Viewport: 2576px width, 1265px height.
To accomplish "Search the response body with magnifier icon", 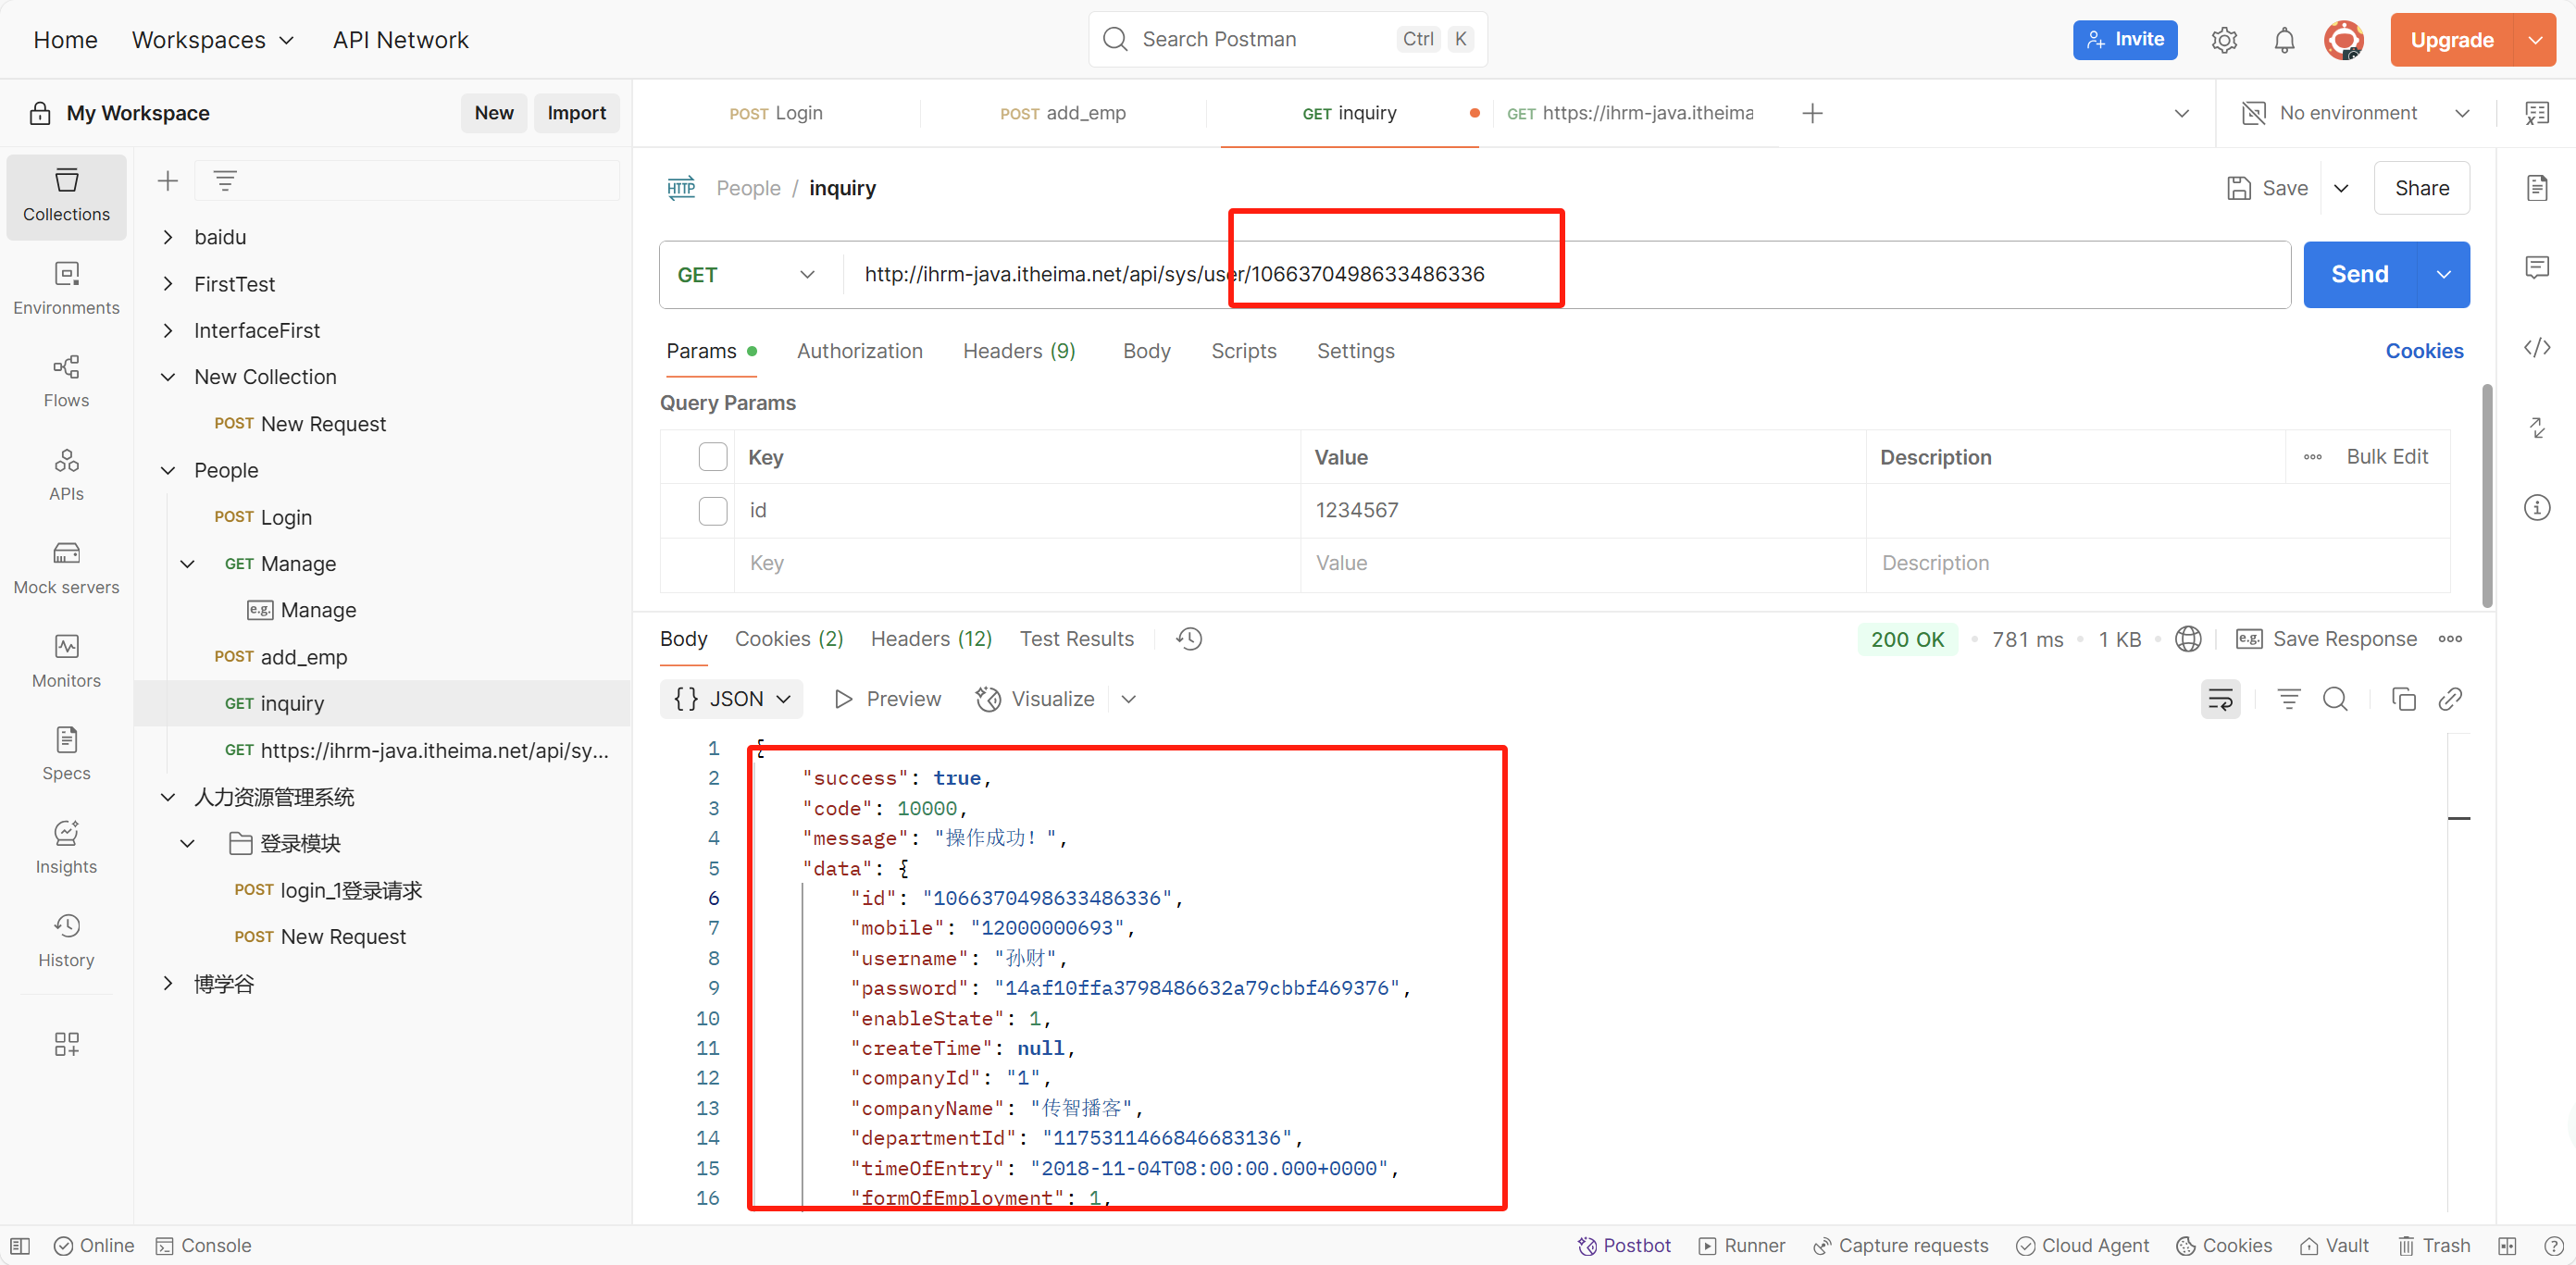I will tap(2334, 699).
